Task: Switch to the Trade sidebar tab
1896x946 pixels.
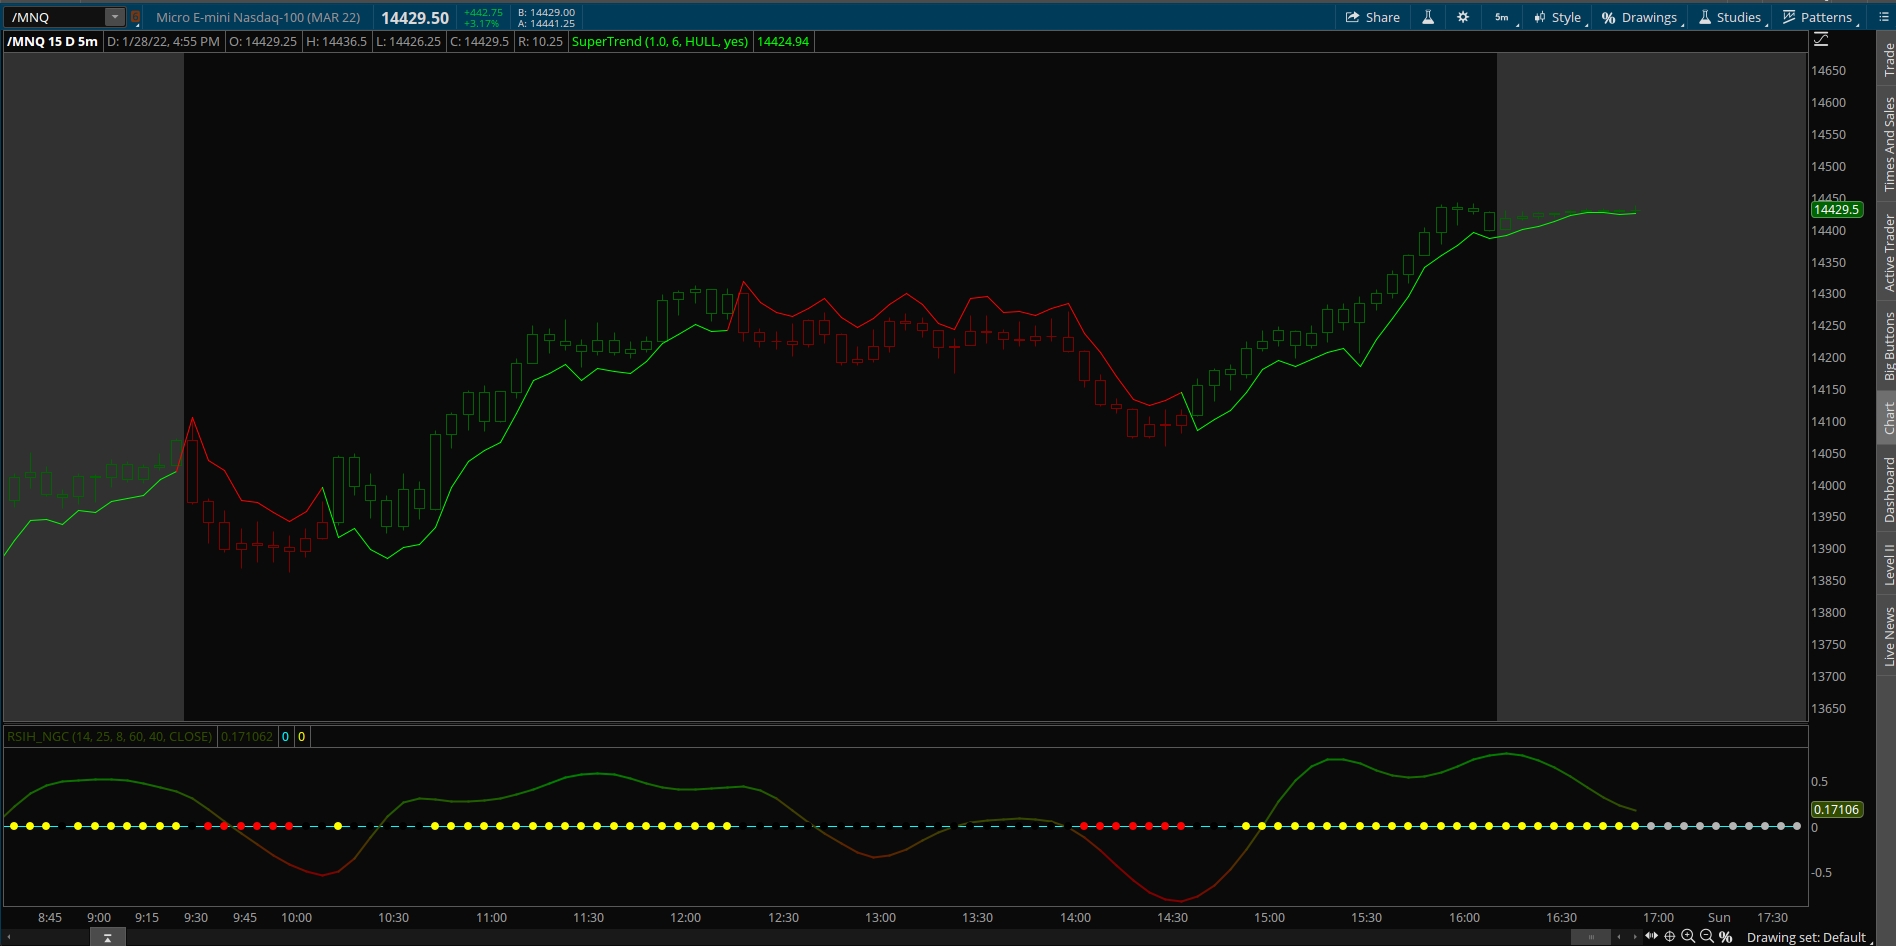Action: coord(1888,60)
